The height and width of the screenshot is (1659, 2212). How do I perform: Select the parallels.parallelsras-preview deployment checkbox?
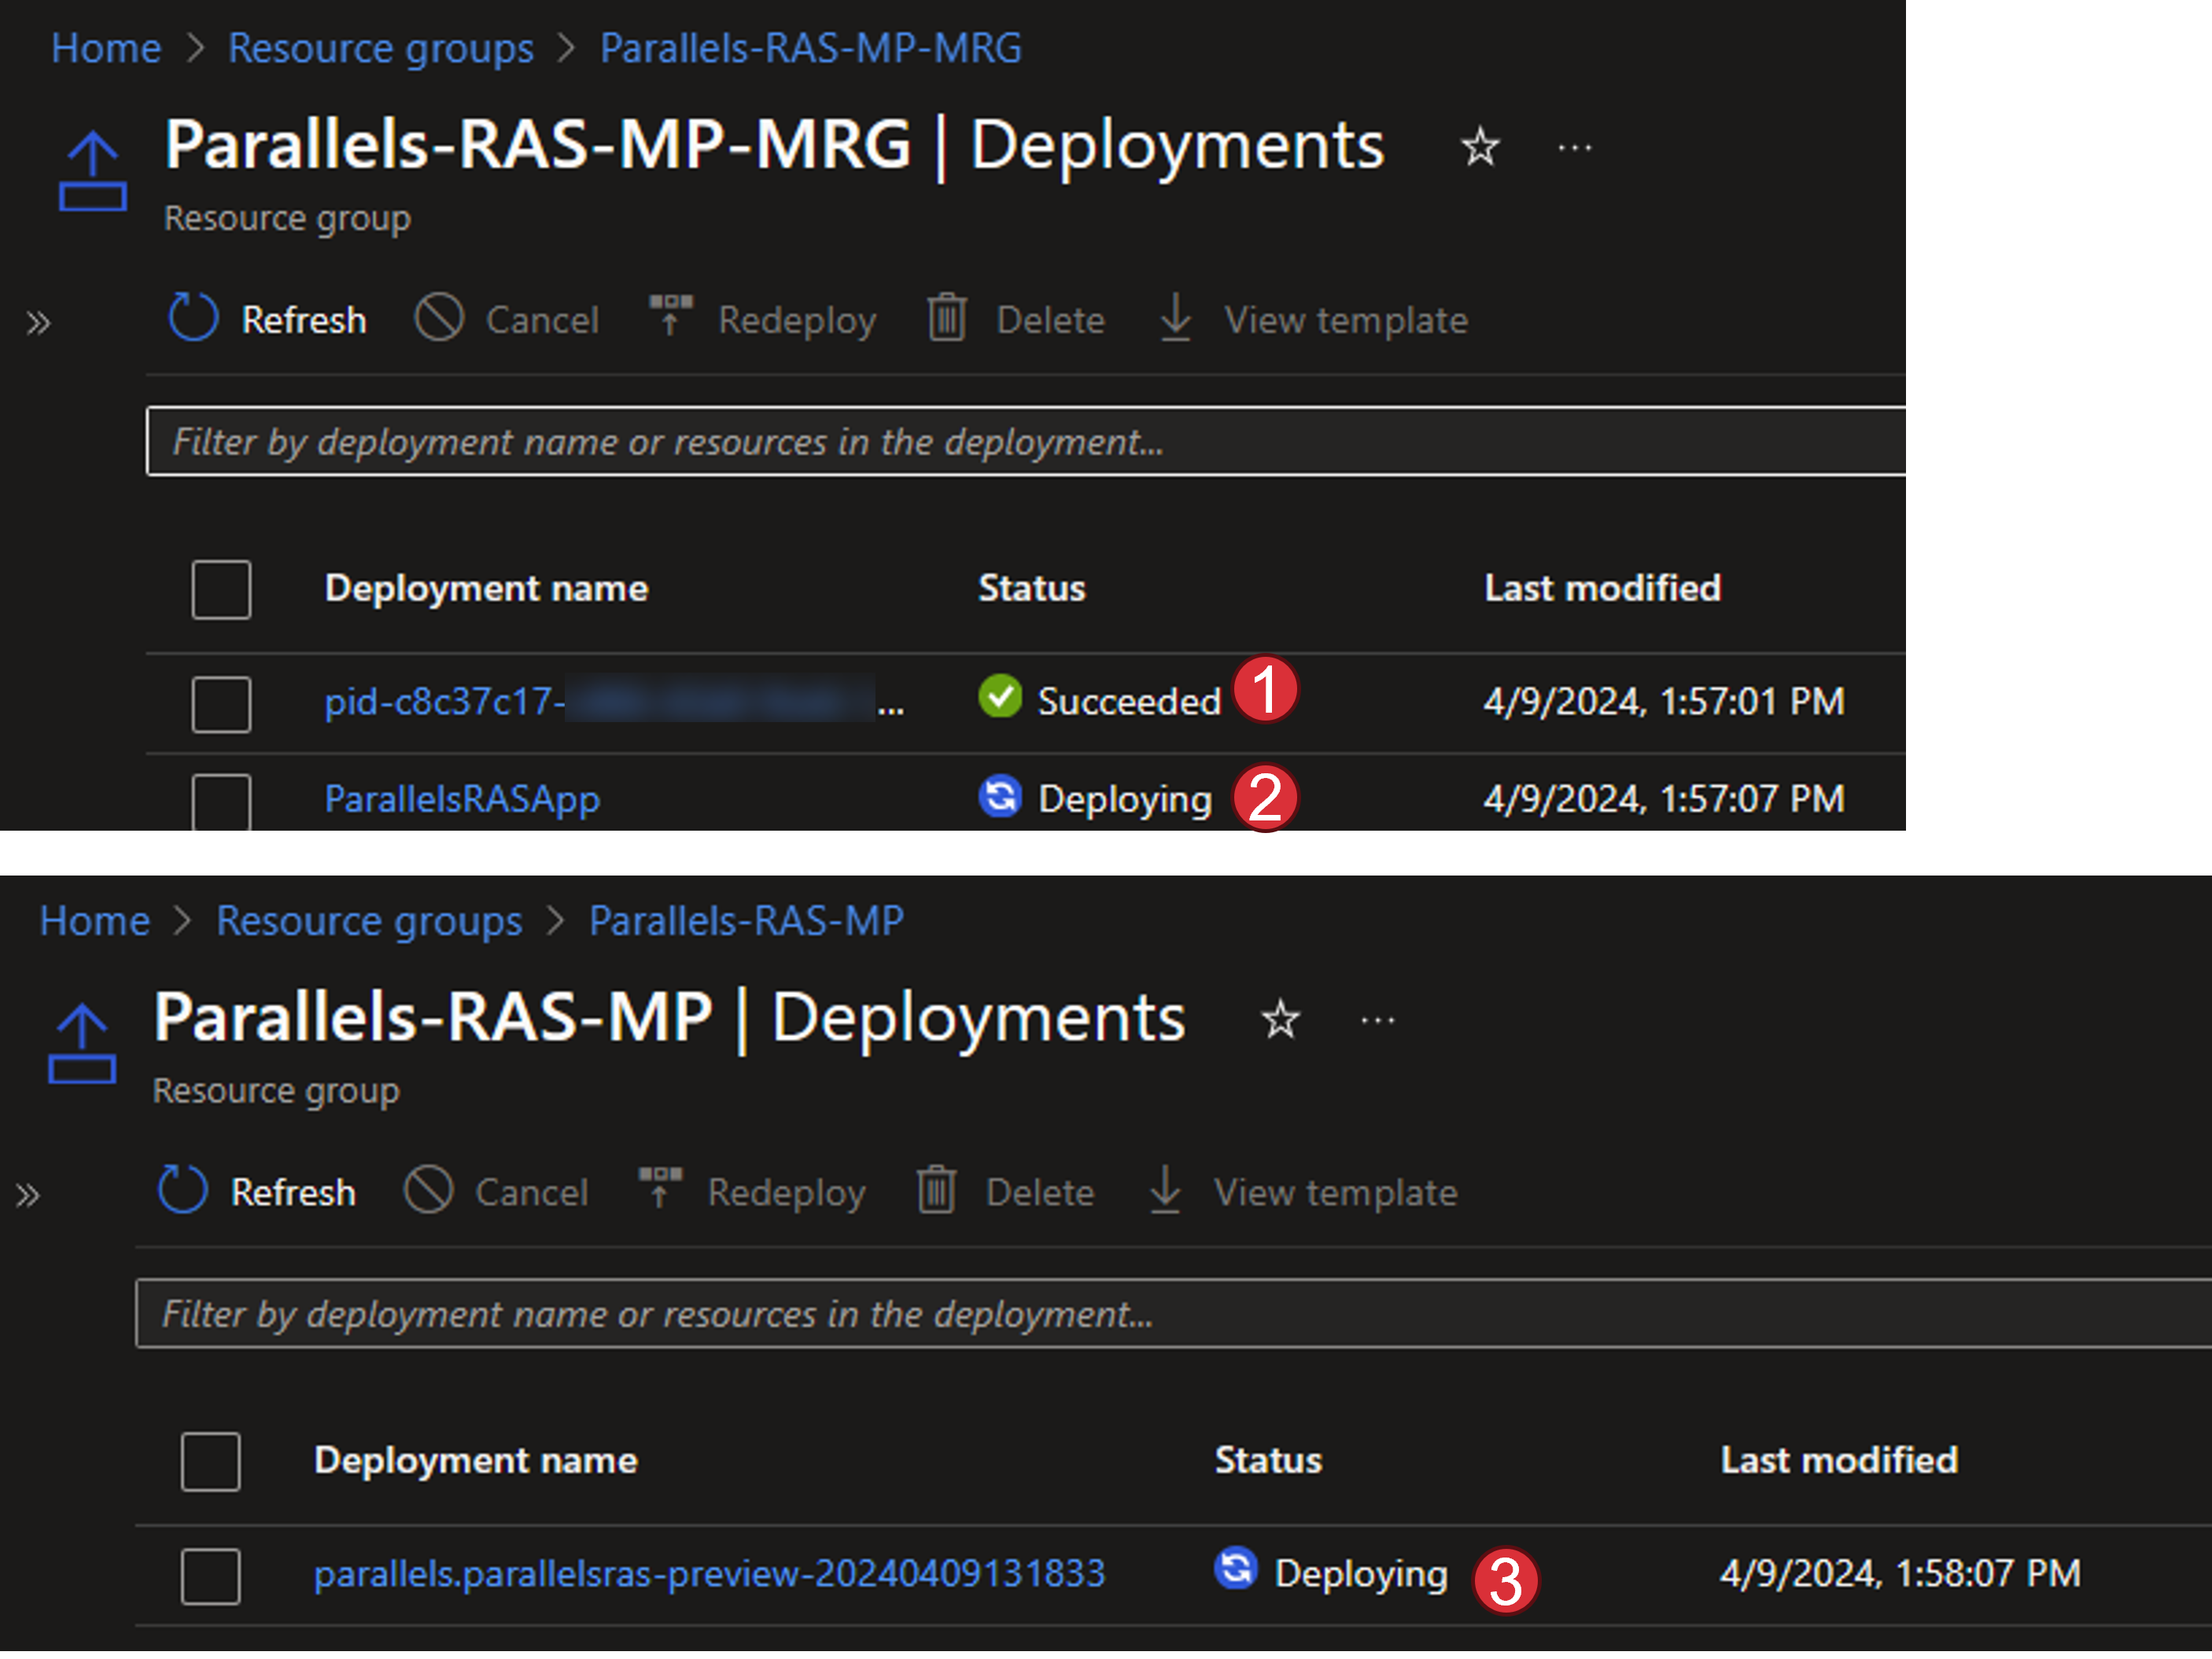click(210, 1576)
